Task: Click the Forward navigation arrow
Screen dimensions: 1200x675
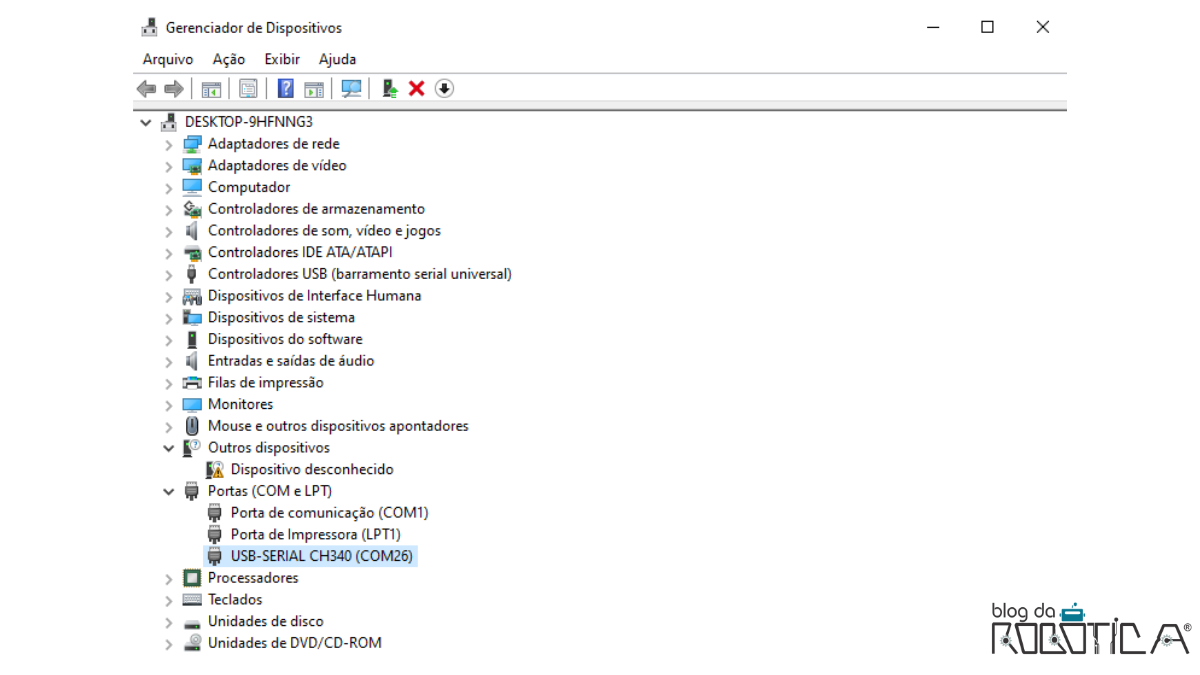Action: click(173, 88)
